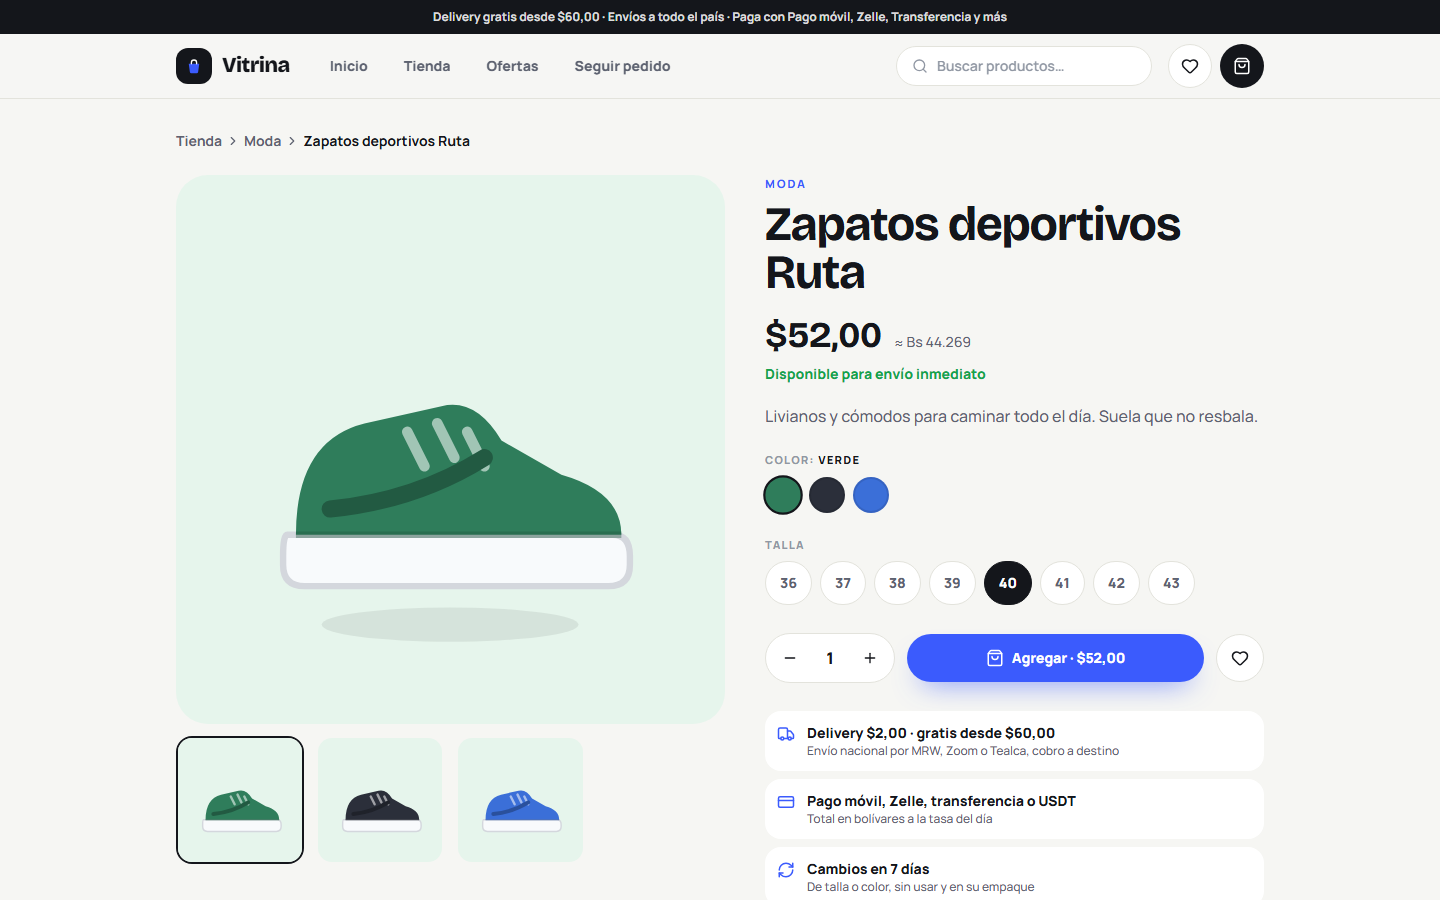This screenshot has width=1440, height=900.
Task: Go to Tienda in the breadcrumb
Action: (199, 141)
